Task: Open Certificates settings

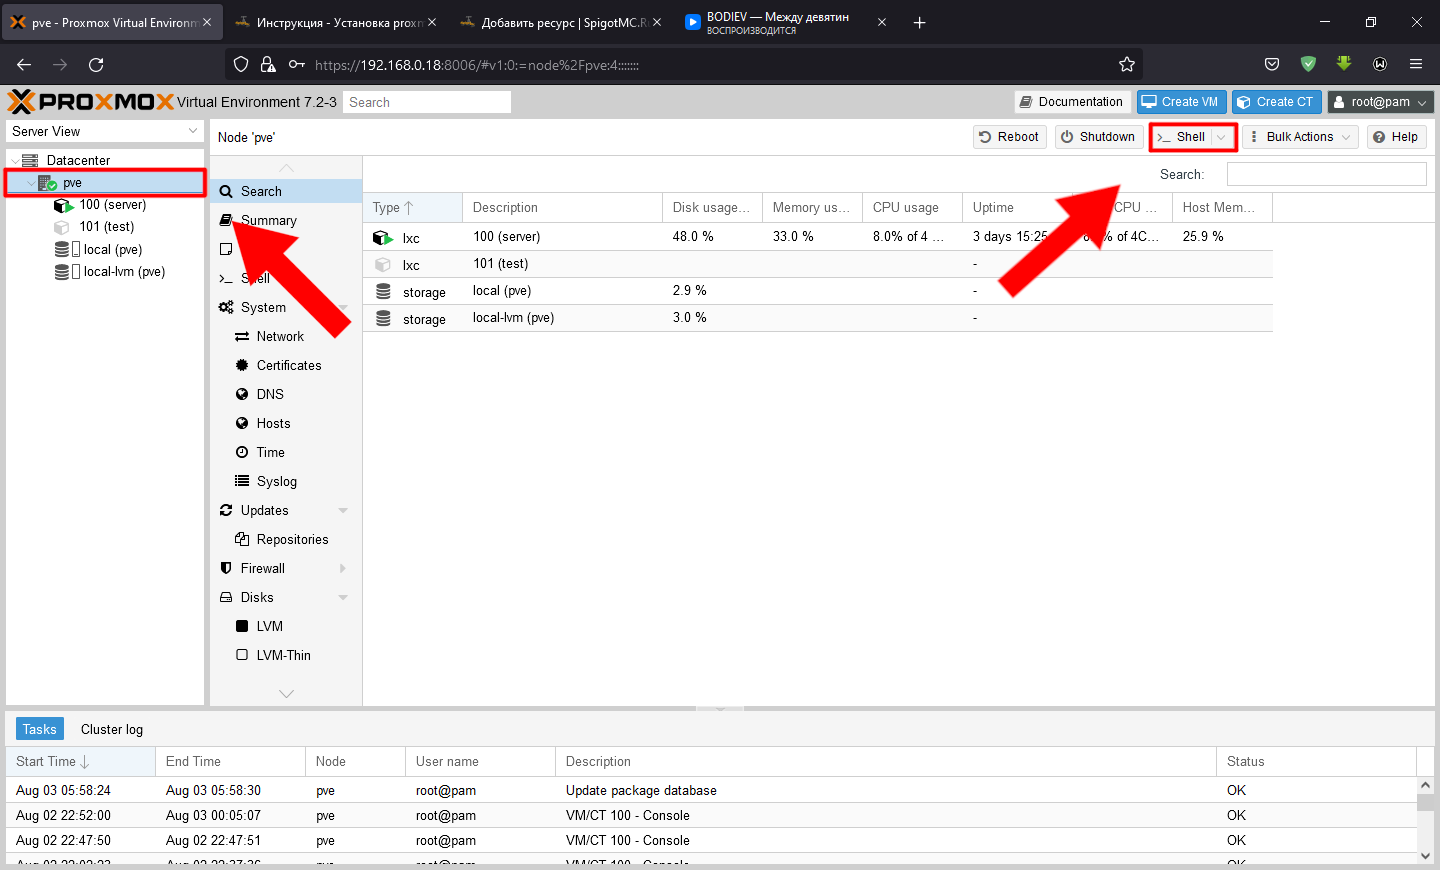Action: [286, 365]
